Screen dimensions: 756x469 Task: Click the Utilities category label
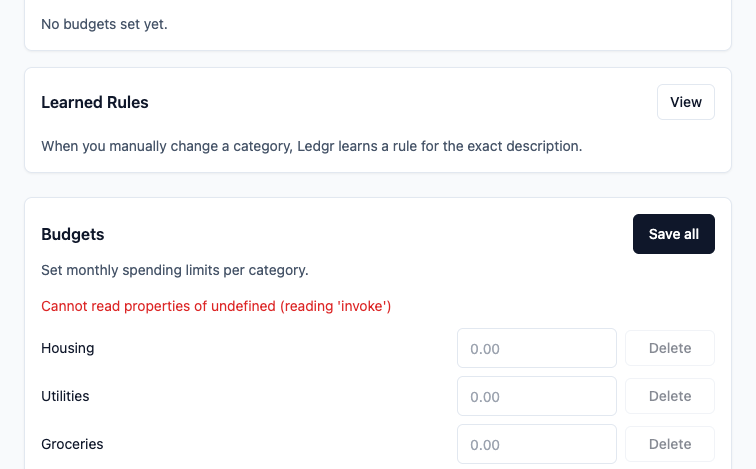click(65, 396)
